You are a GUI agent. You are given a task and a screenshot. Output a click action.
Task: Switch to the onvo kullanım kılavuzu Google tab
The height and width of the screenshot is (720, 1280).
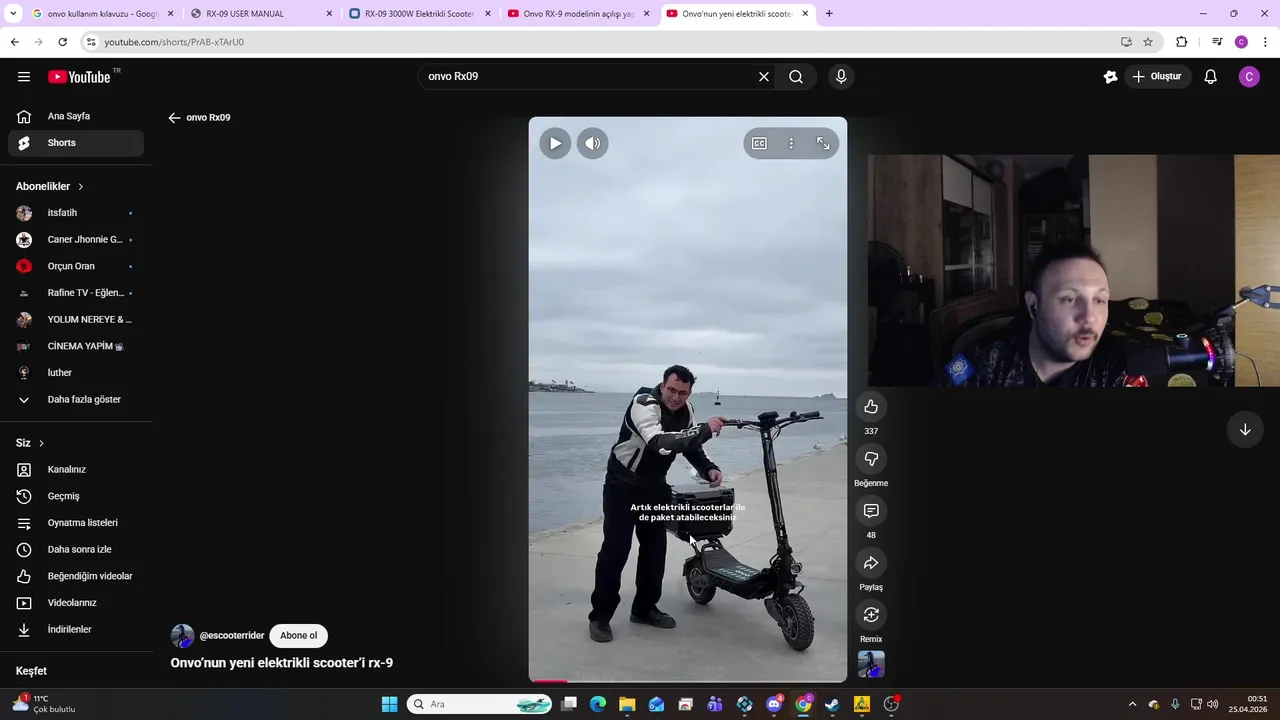tap(103, 14)
